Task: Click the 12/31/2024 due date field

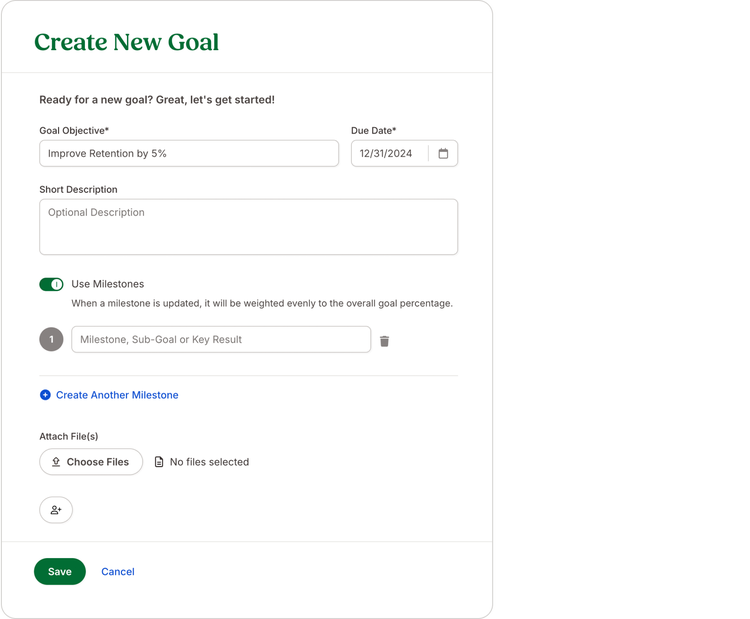Action: click(390, 154)
